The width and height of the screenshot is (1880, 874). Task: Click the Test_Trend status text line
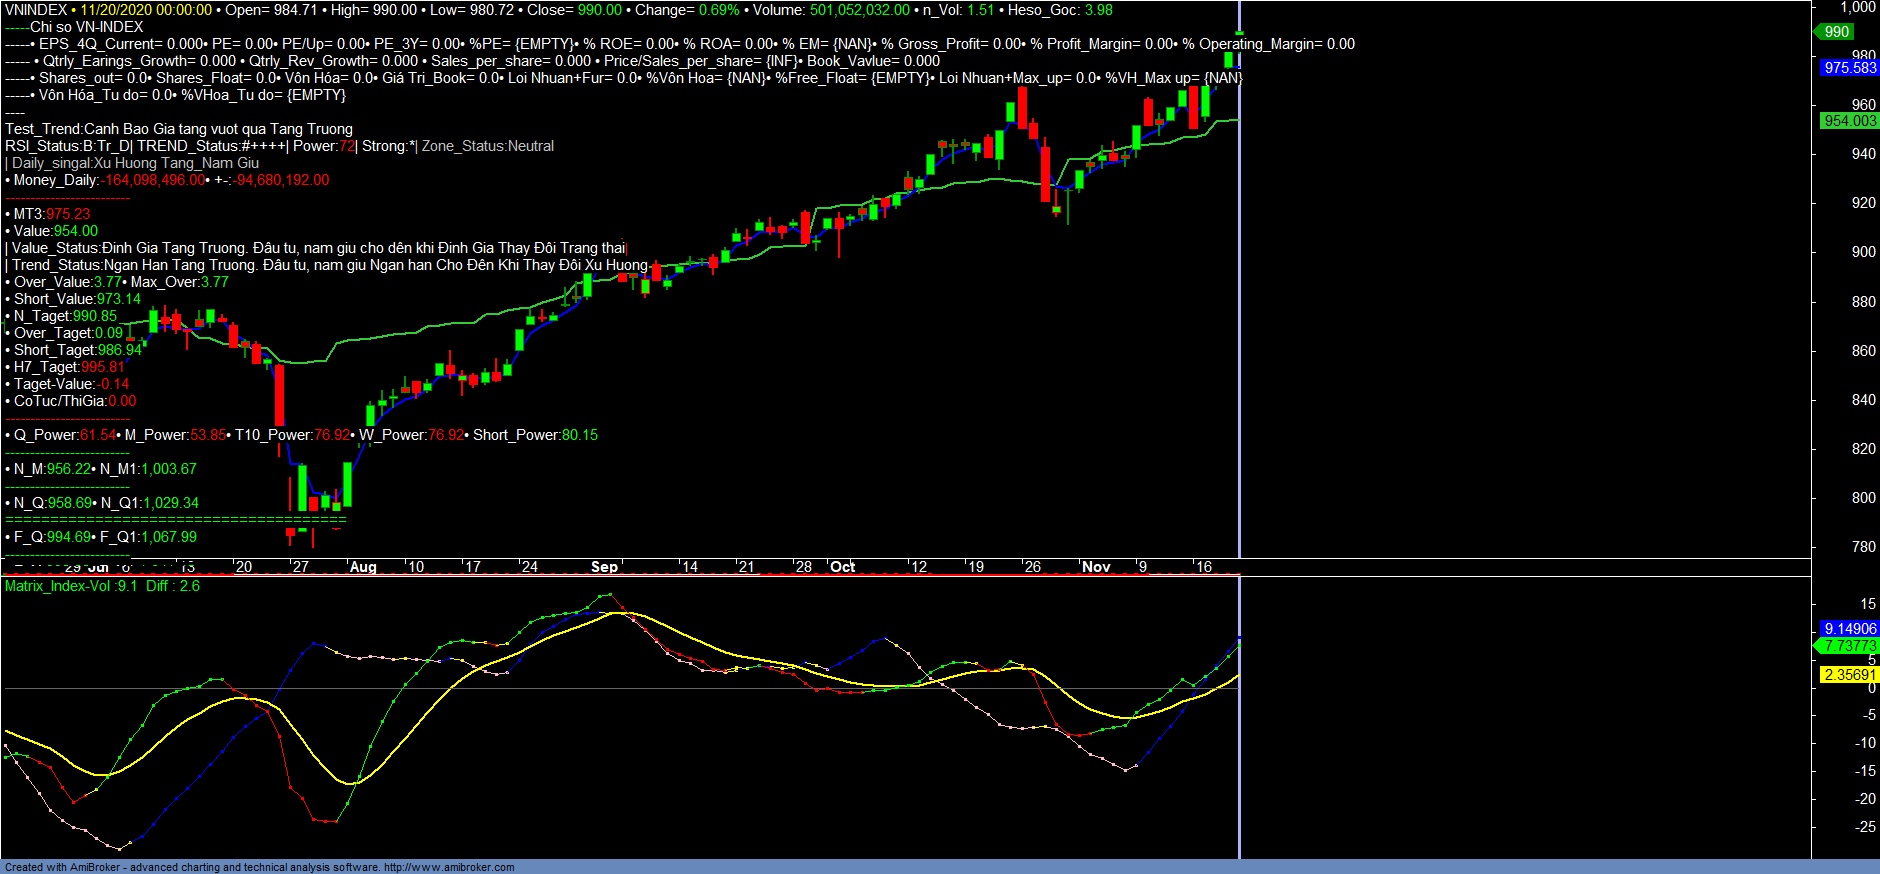coord(179,129)
